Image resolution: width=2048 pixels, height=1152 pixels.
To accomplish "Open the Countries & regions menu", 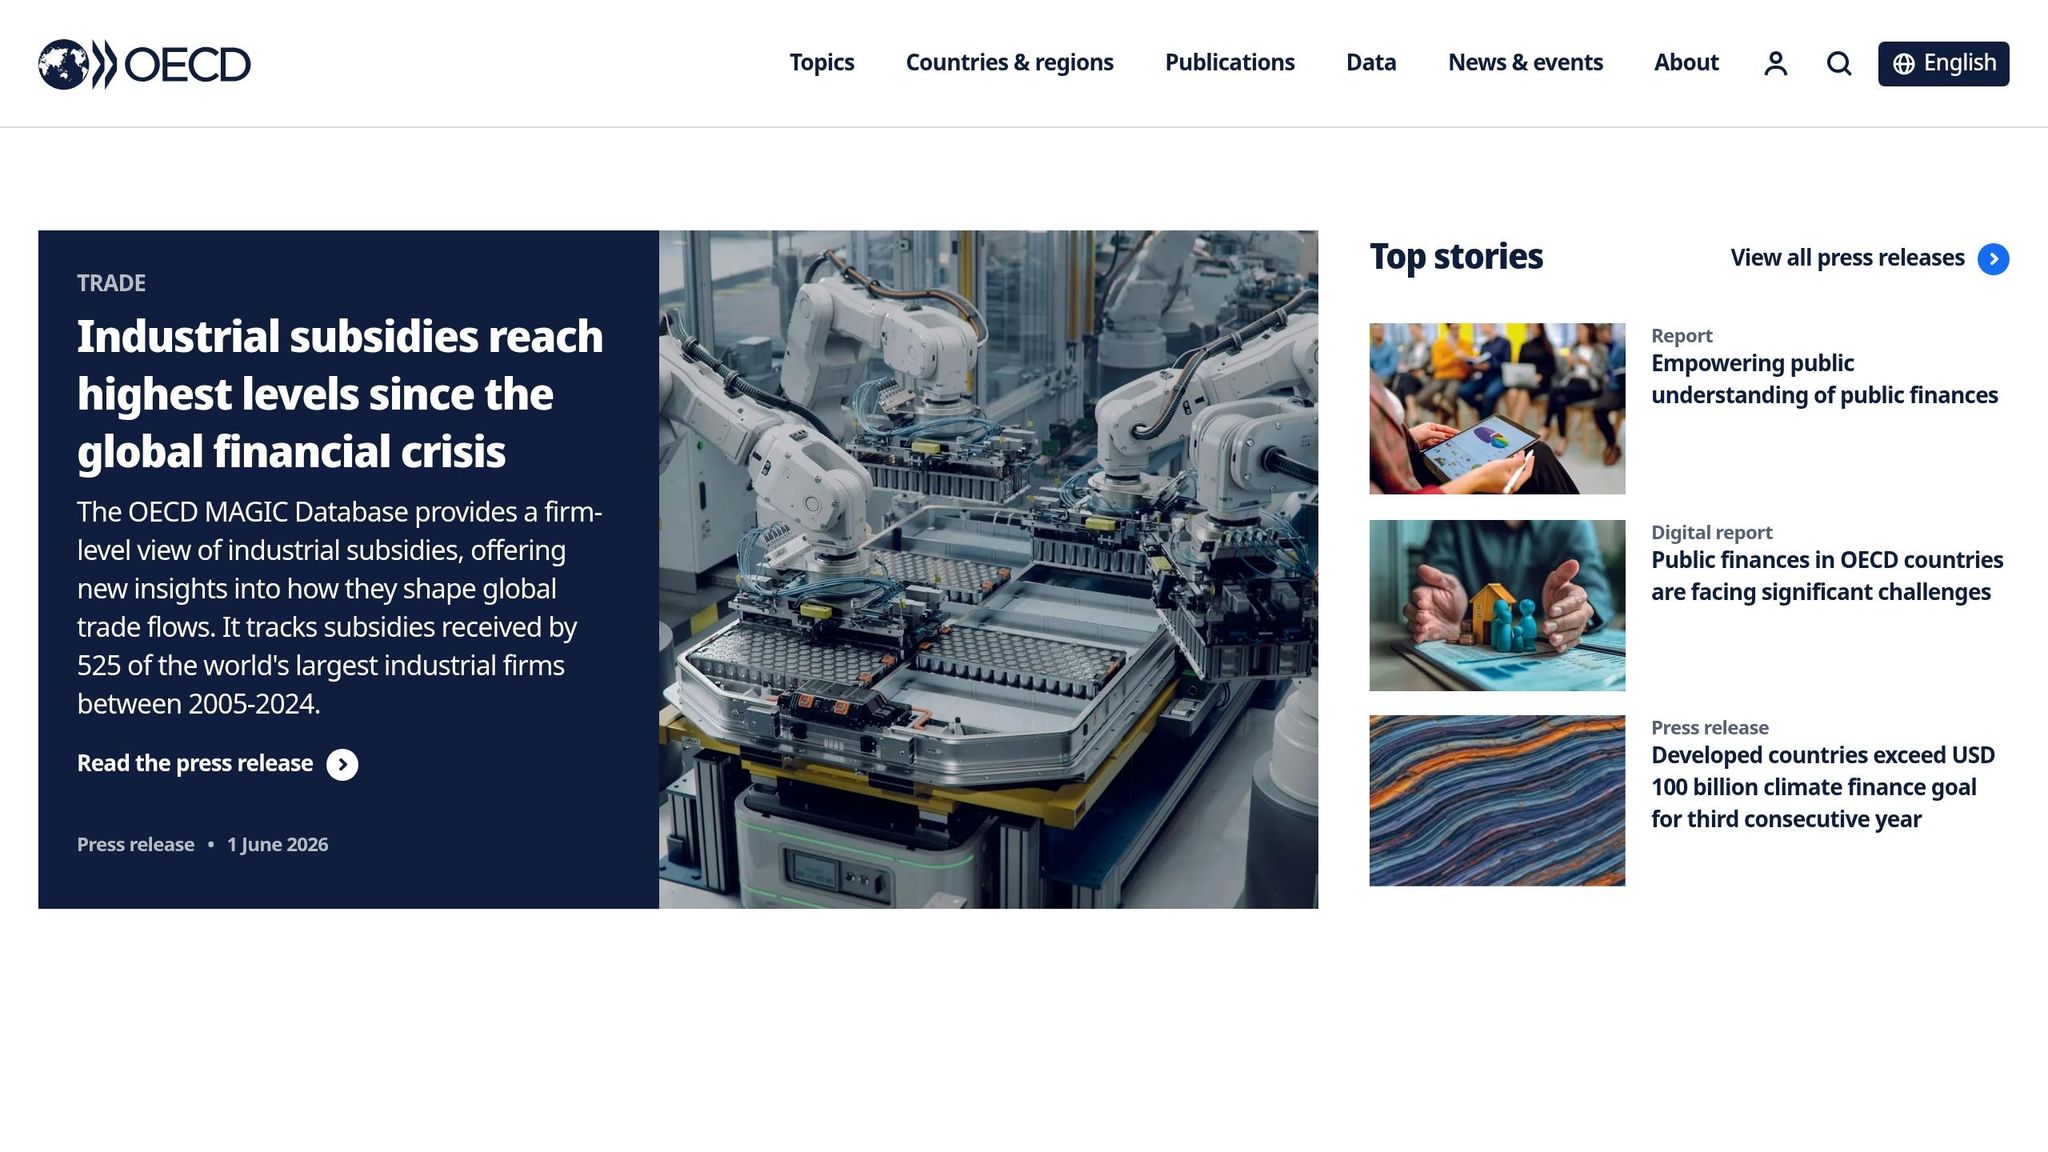I will 1009,63.
